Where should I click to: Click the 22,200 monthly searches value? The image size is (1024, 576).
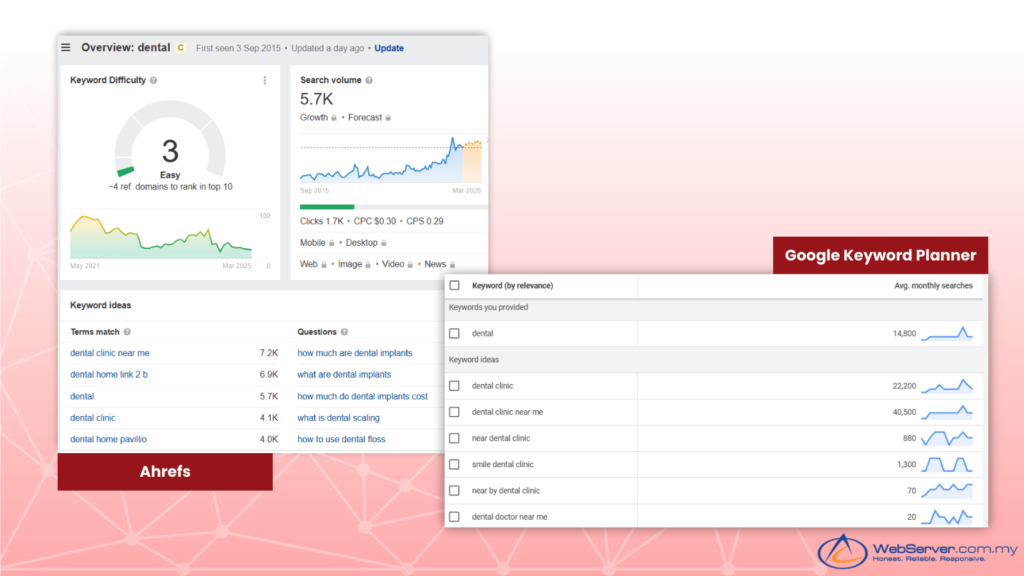click(x=904, y=386)
